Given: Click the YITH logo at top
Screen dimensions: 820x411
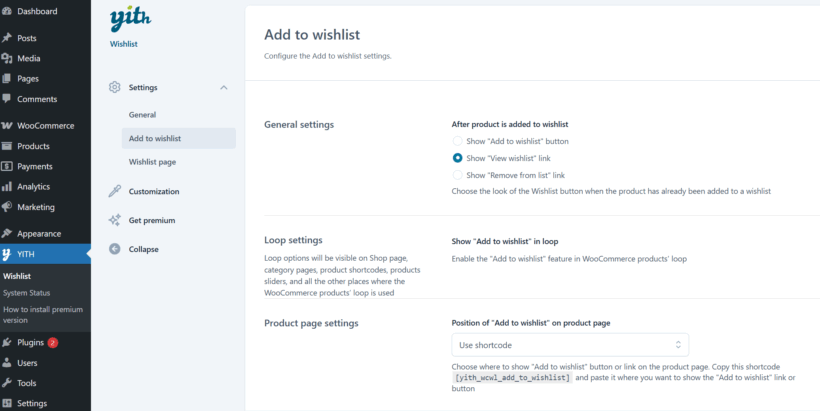Looking at the screenshot, I should [125, 19].
